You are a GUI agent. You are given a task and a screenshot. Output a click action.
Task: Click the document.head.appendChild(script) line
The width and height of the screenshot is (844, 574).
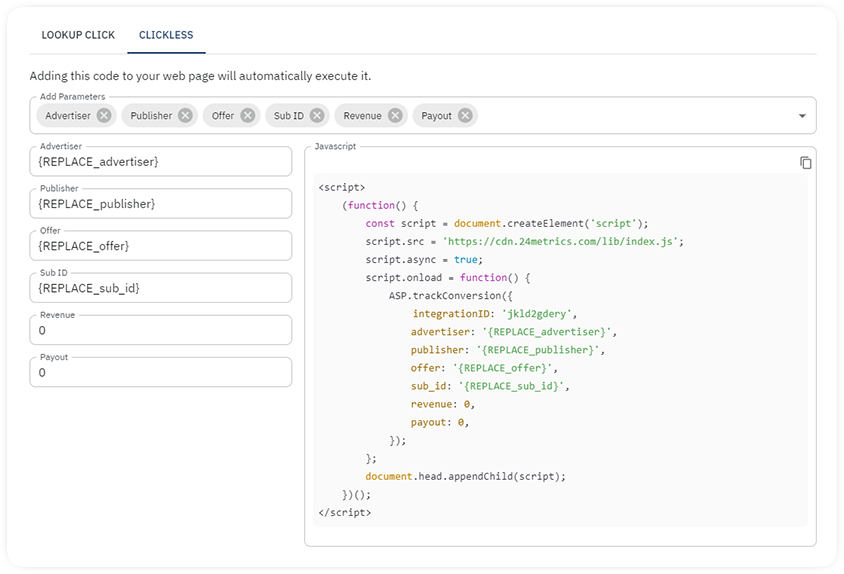coord(466,477)
